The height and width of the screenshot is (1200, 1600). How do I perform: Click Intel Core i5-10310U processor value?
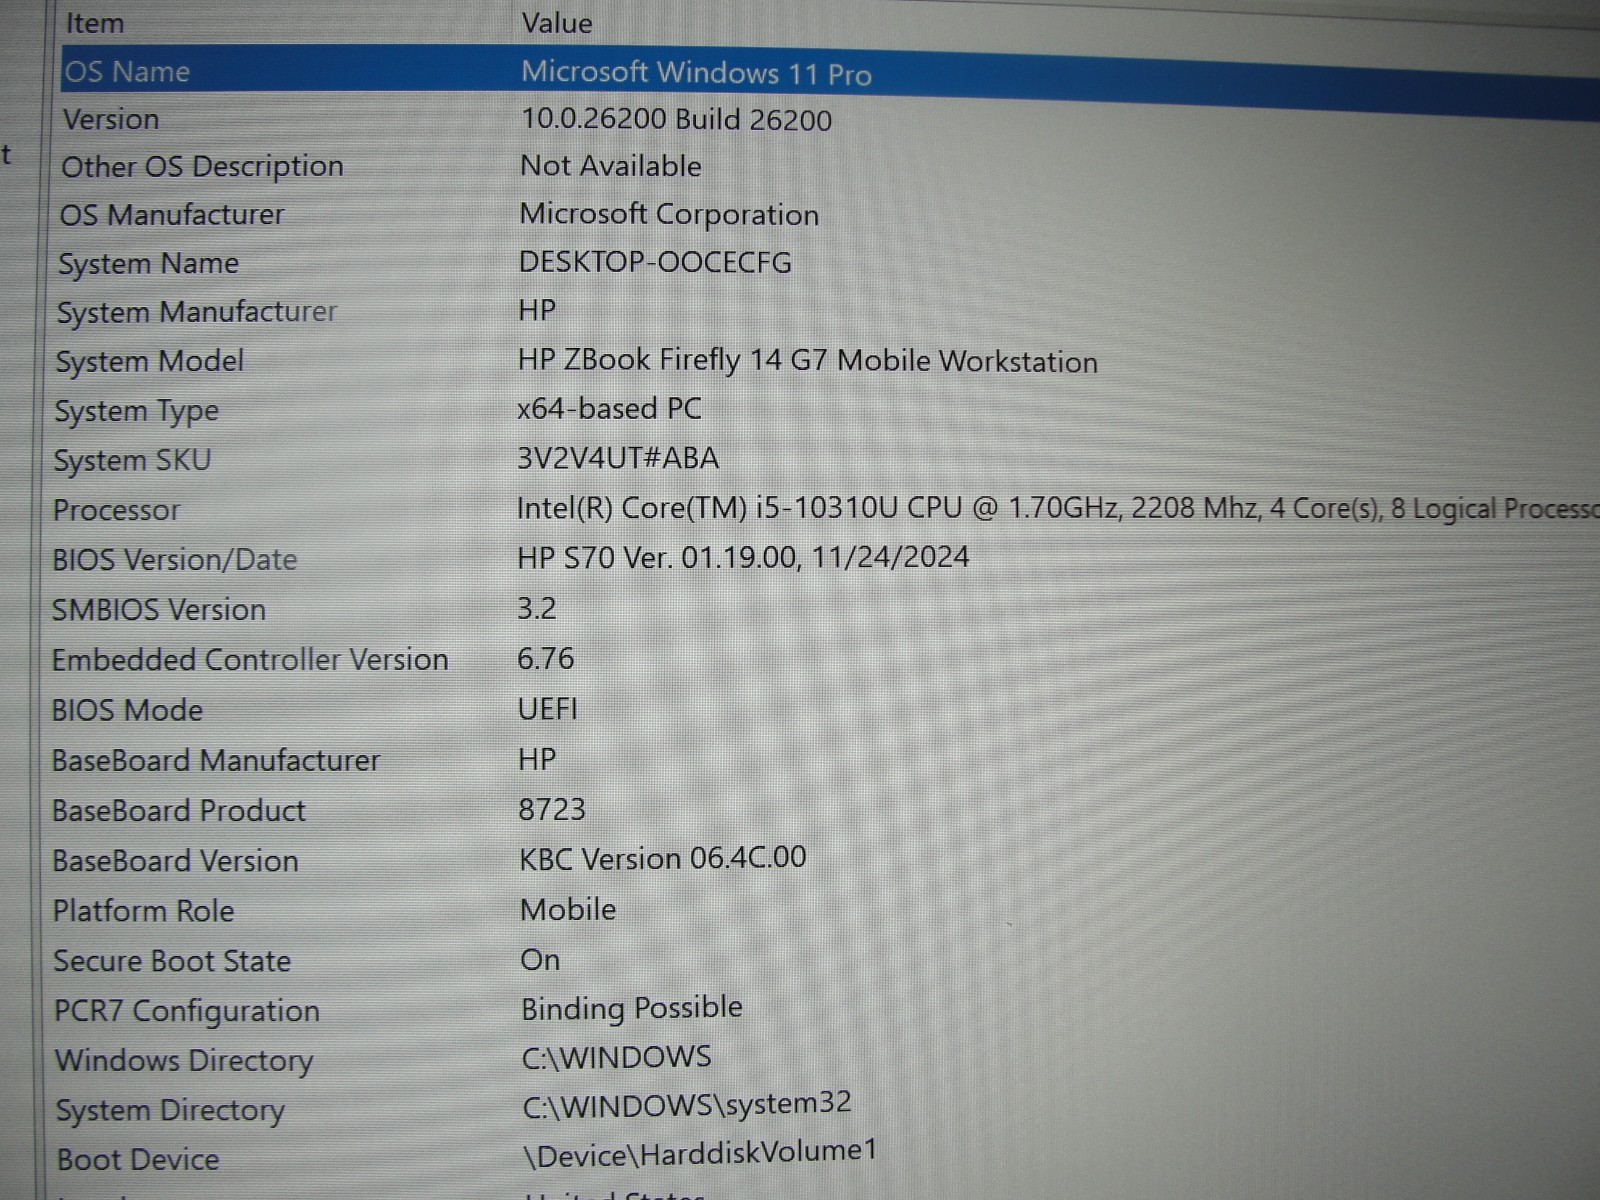(x=1057, y=508)
